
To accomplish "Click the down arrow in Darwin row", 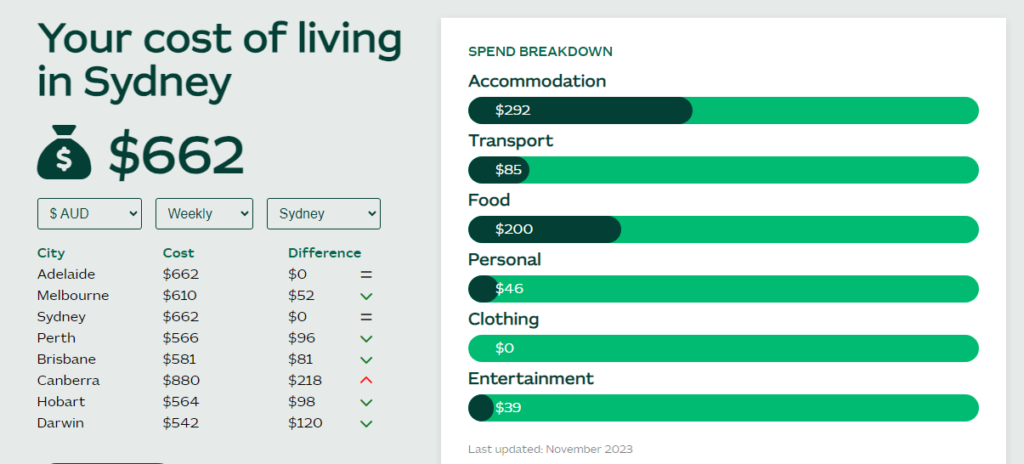I will (366, 423).
